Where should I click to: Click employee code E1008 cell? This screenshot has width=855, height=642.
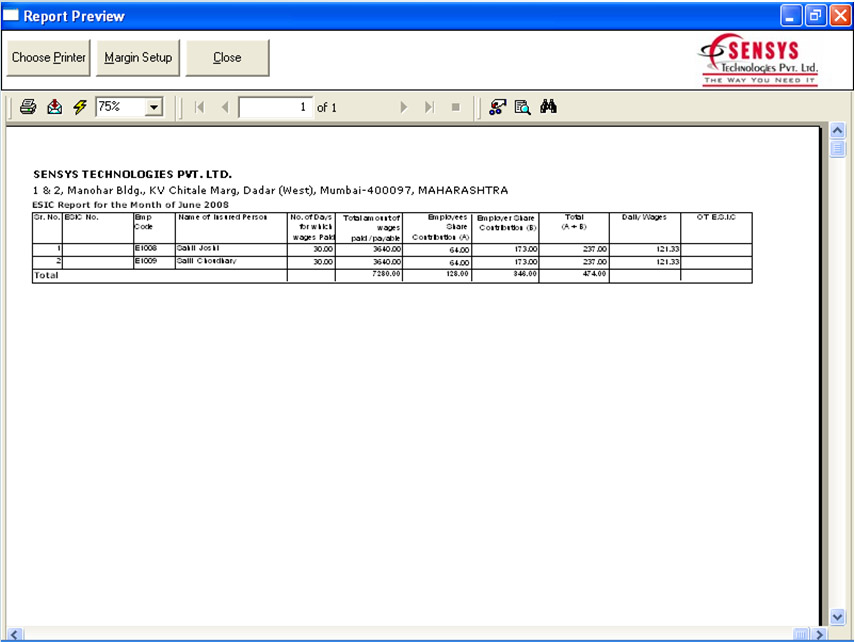pyautogui.click(x=154, y=249)
